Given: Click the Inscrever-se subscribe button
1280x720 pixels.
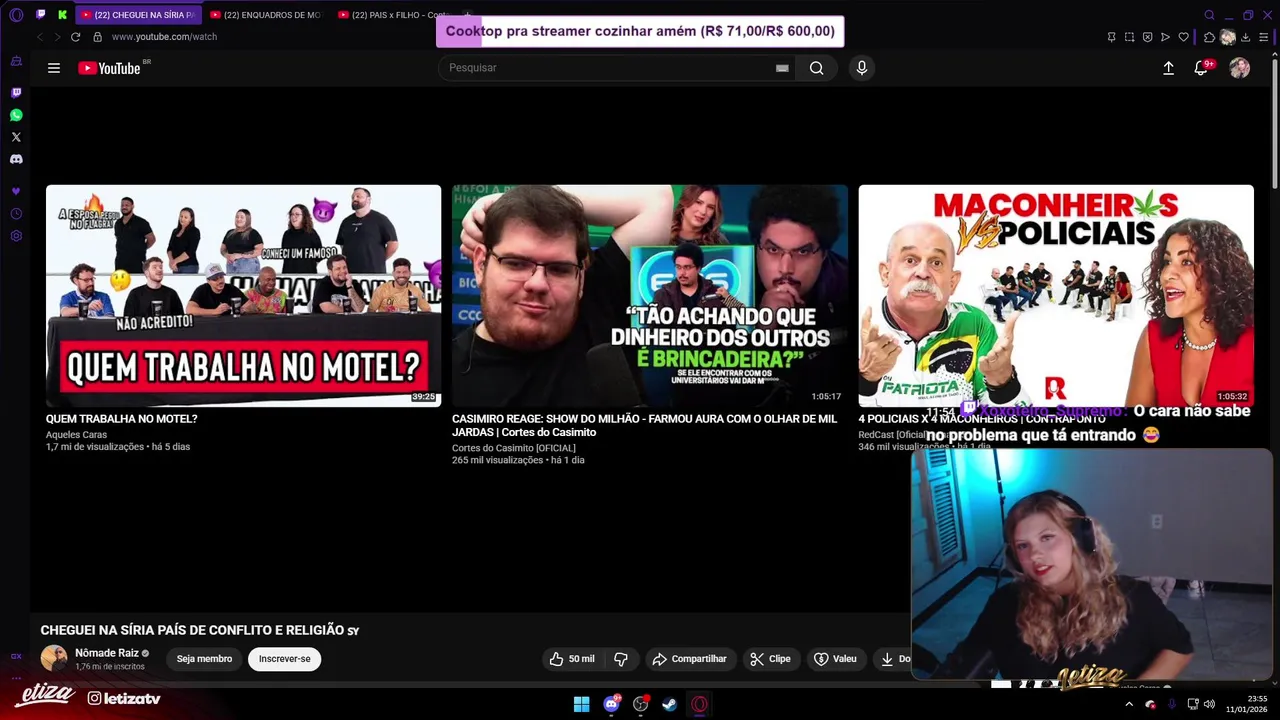Looking at the screenshot, I should tap(285, 659).
